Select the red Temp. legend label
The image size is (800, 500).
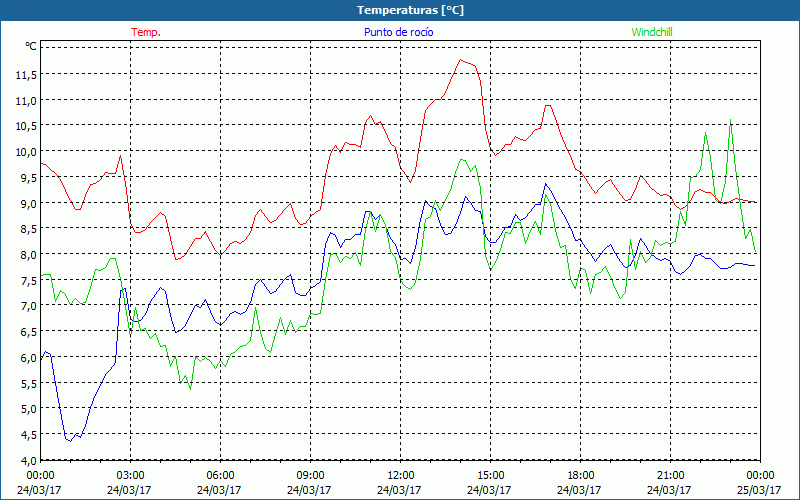click(146, 32)
